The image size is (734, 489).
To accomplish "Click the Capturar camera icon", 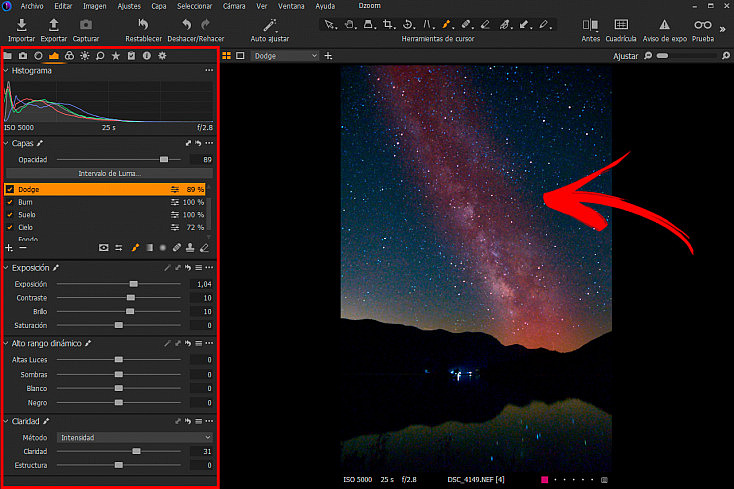I will [x=86, y=24].
